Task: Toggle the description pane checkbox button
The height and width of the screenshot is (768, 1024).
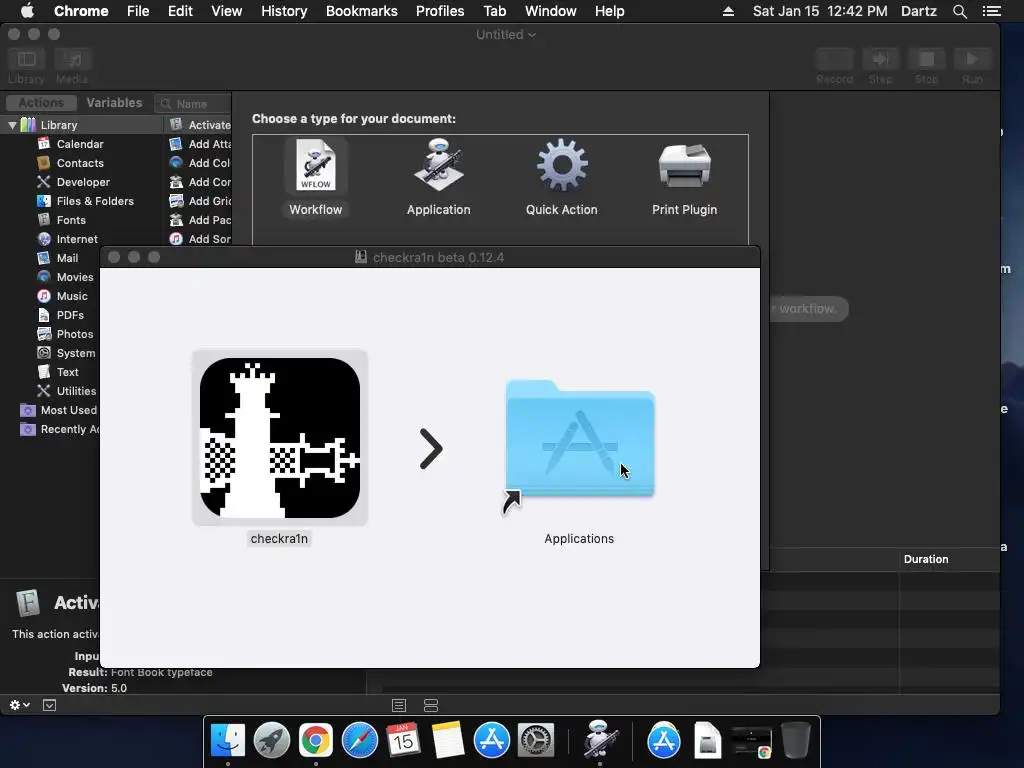Action: click(x=50, y=705)
